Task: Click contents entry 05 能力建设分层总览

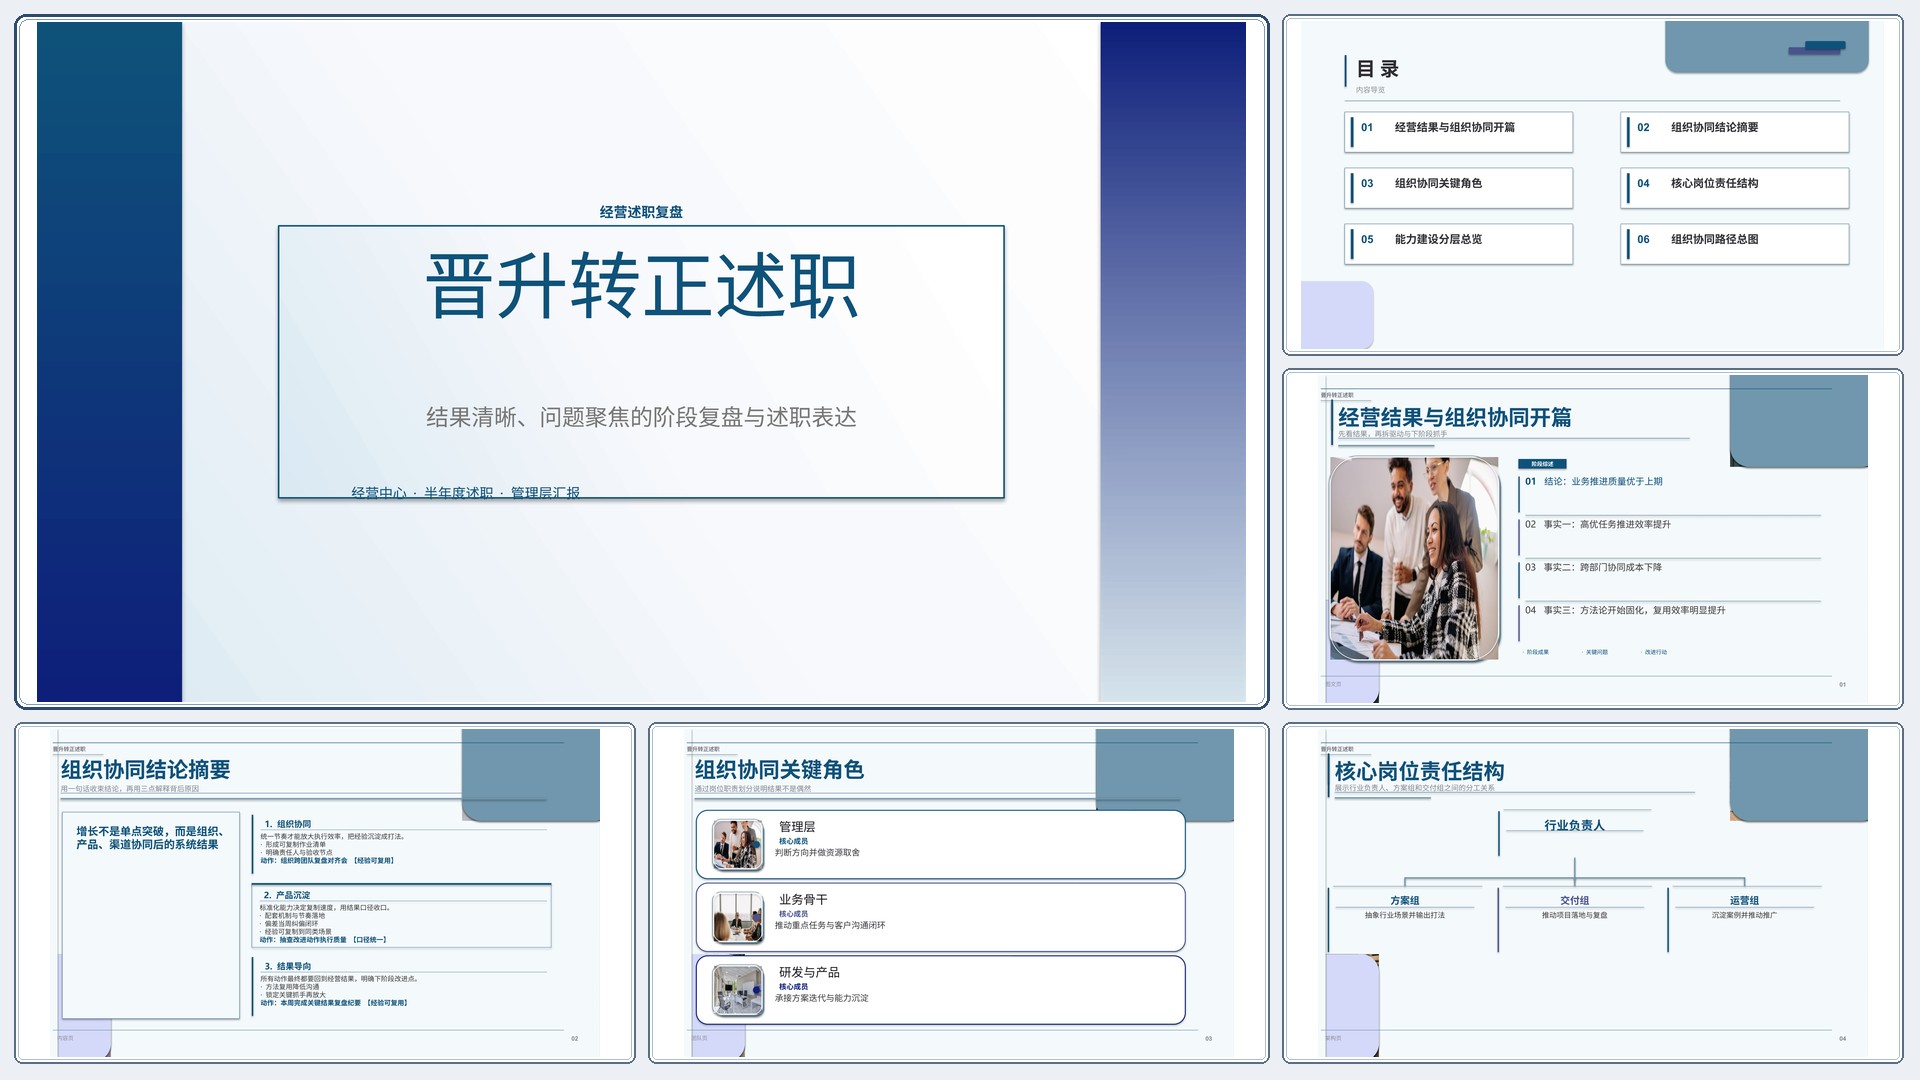Action: click(1459, 244)
